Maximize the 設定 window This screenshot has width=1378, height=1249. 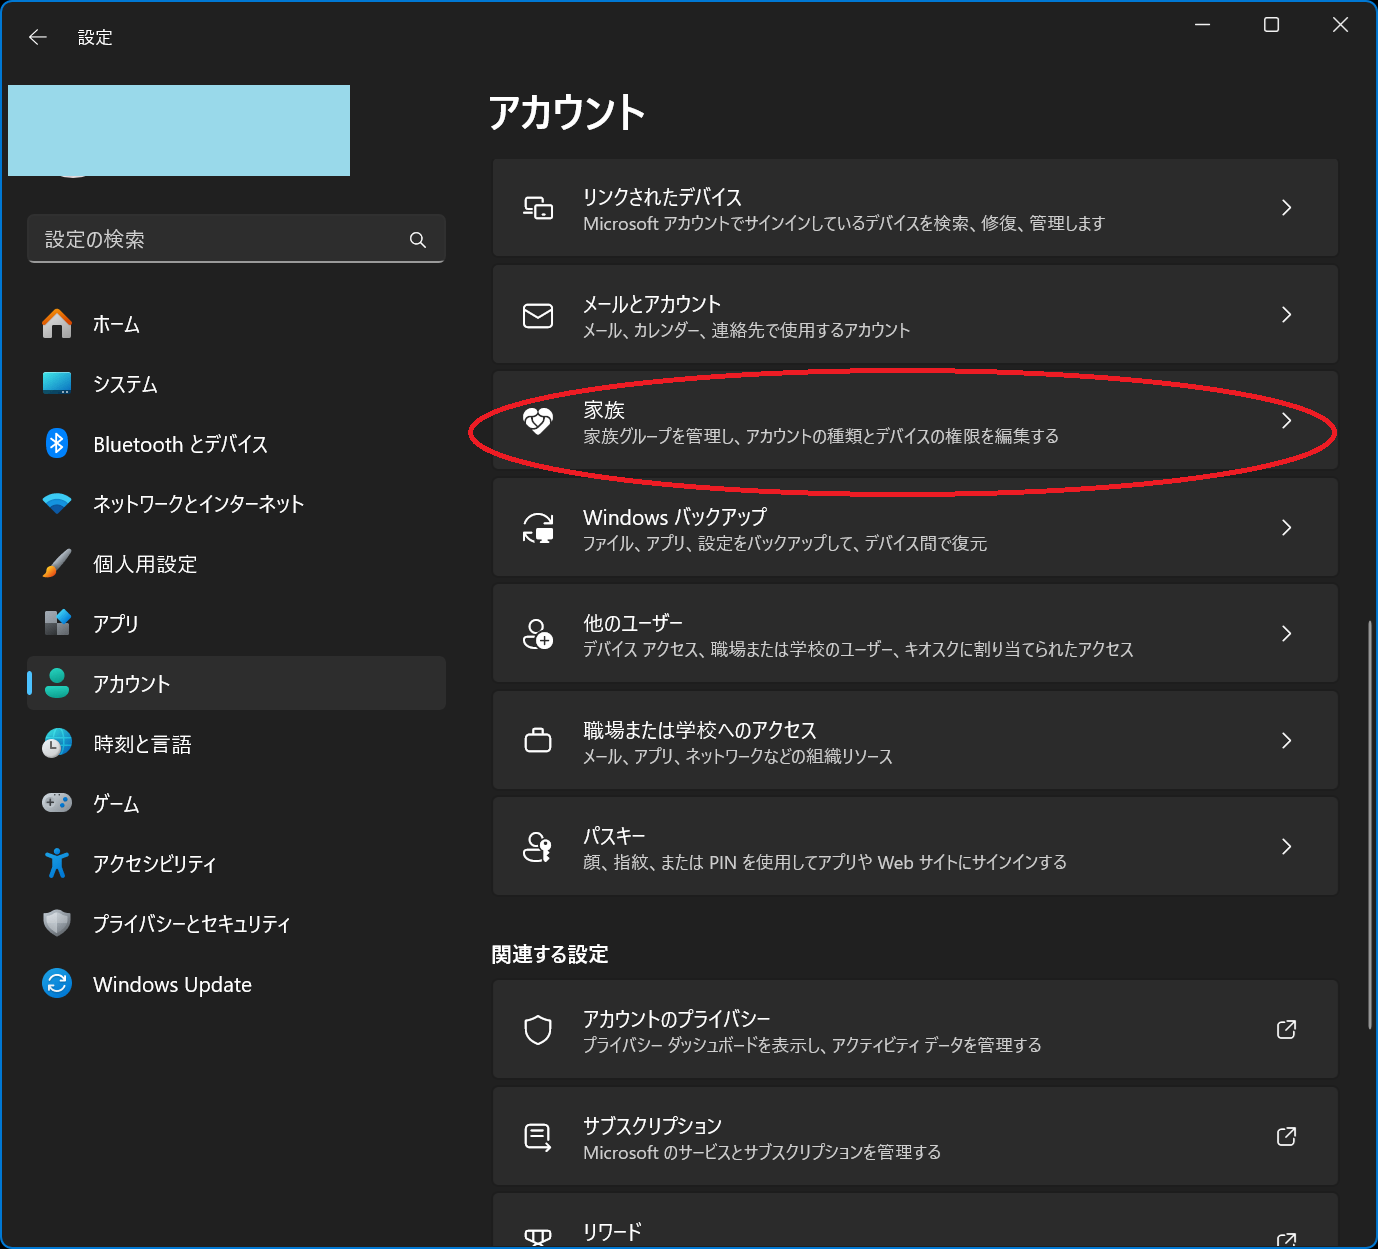pos(1271,25)
